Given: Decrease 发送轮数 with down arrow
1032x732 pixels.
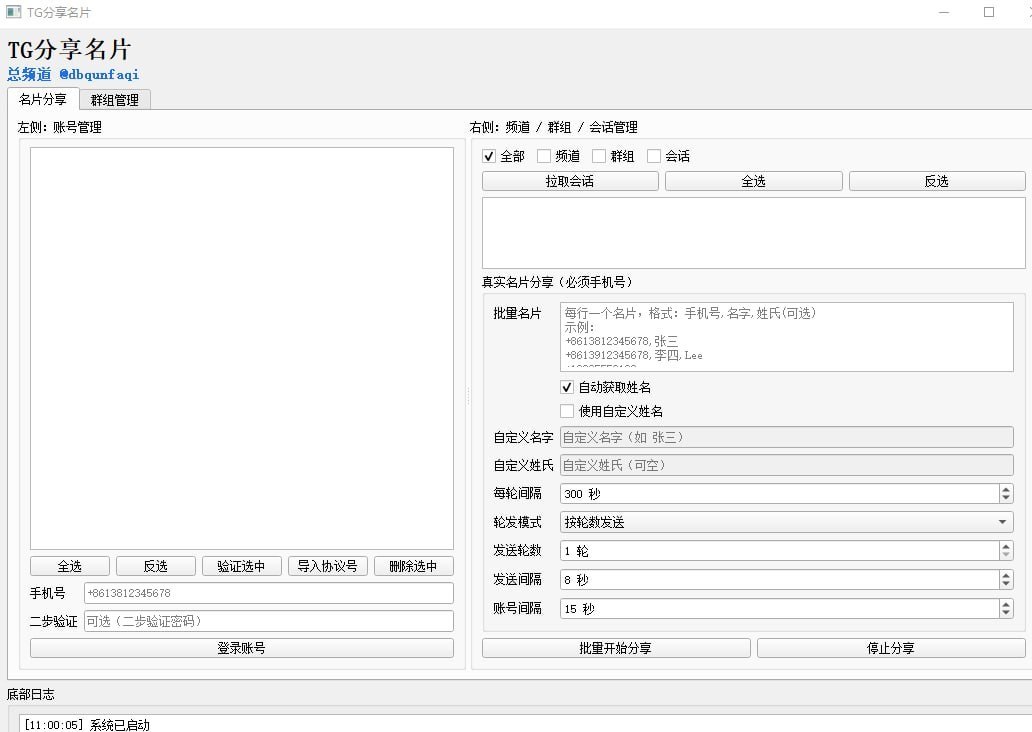Looking at the screenshot, I should pyautogui.click(x=1005, y=555).
